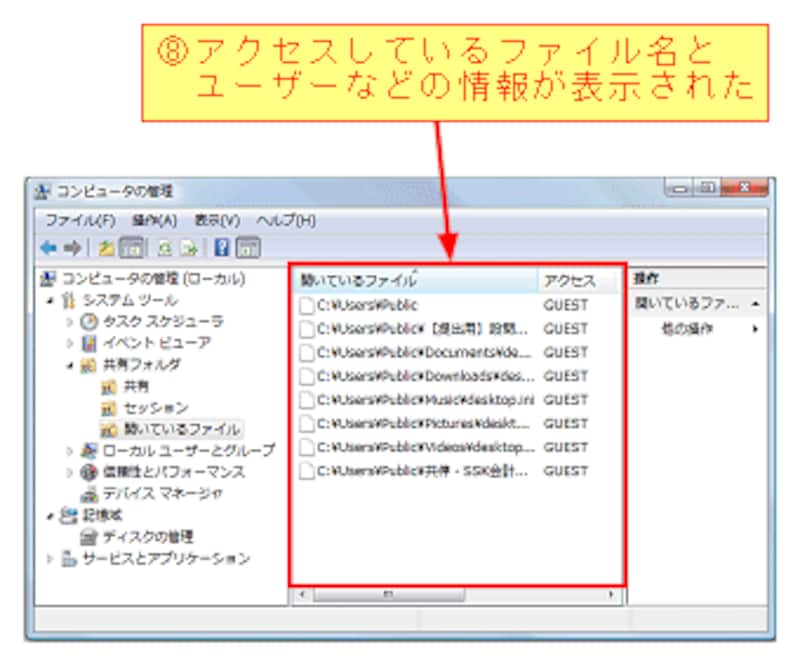Select the タスク スケジューラ clock icon
This screenshot has height=666, width=800.
pos(89,322)
